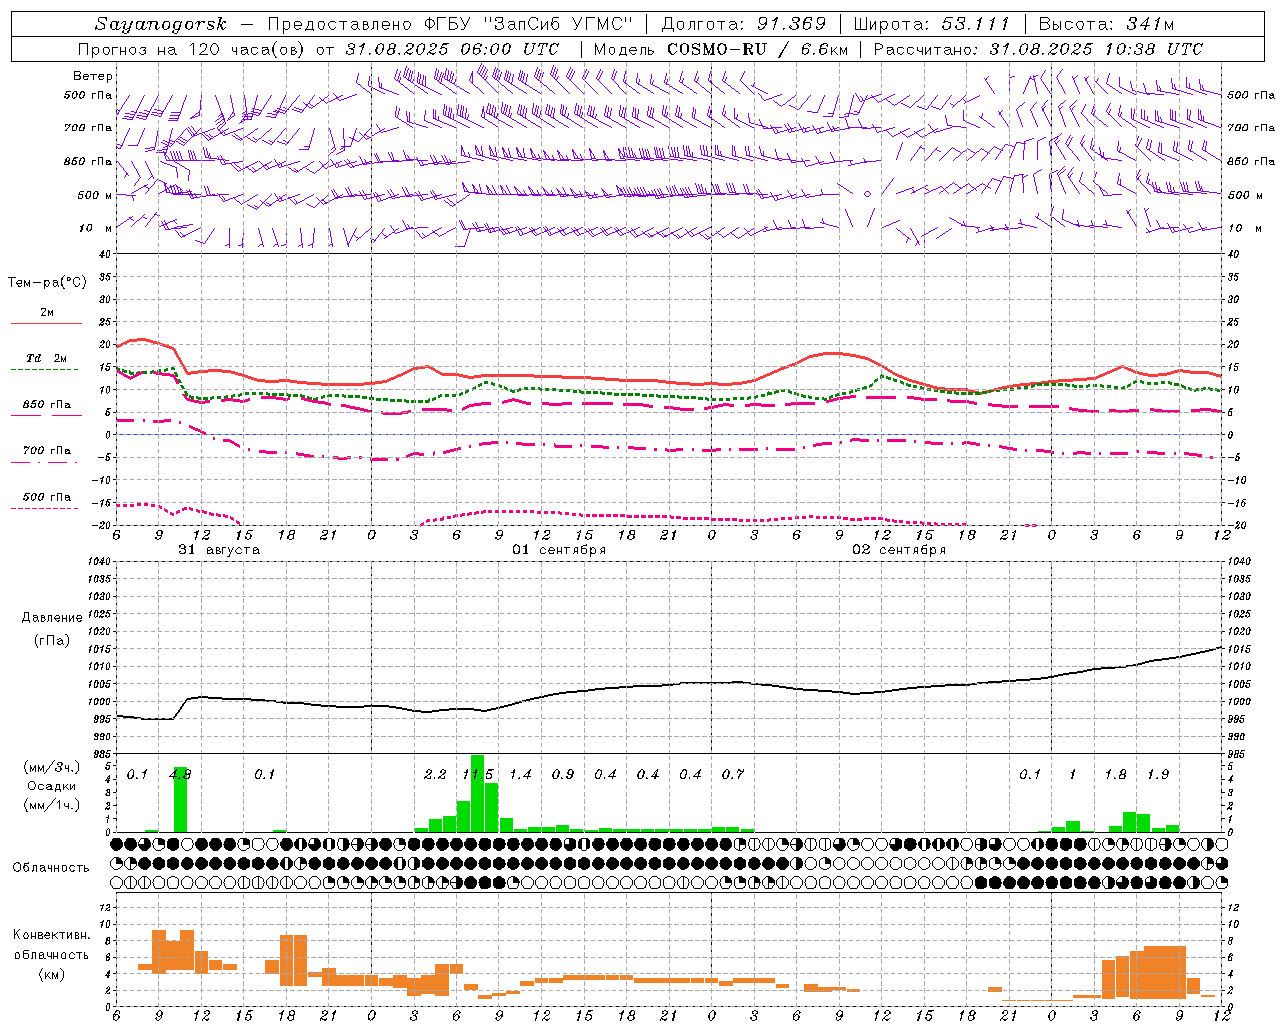Select the 'Широта: 53.111' header field
Viewport: 1280px width, 1024px height.
click(932, 24)
